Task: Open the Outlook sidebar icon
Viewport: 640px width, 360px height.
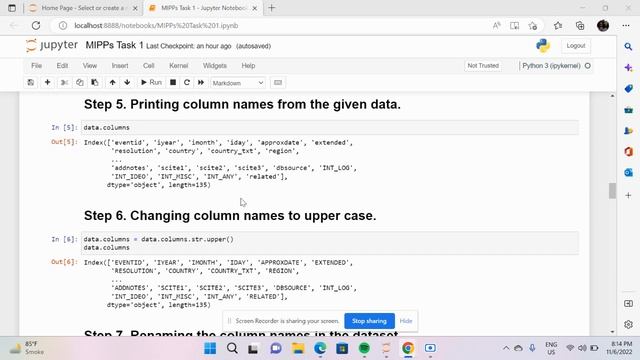Action: [628, 173]
